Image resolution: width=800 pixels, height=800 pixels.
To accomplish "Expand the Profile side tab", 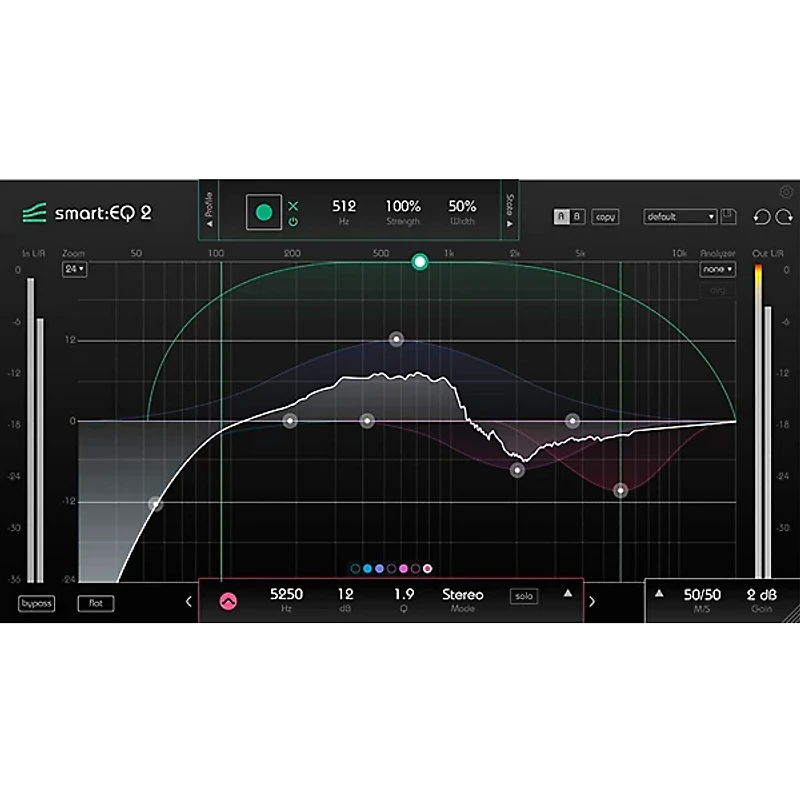I will [209, 210].
